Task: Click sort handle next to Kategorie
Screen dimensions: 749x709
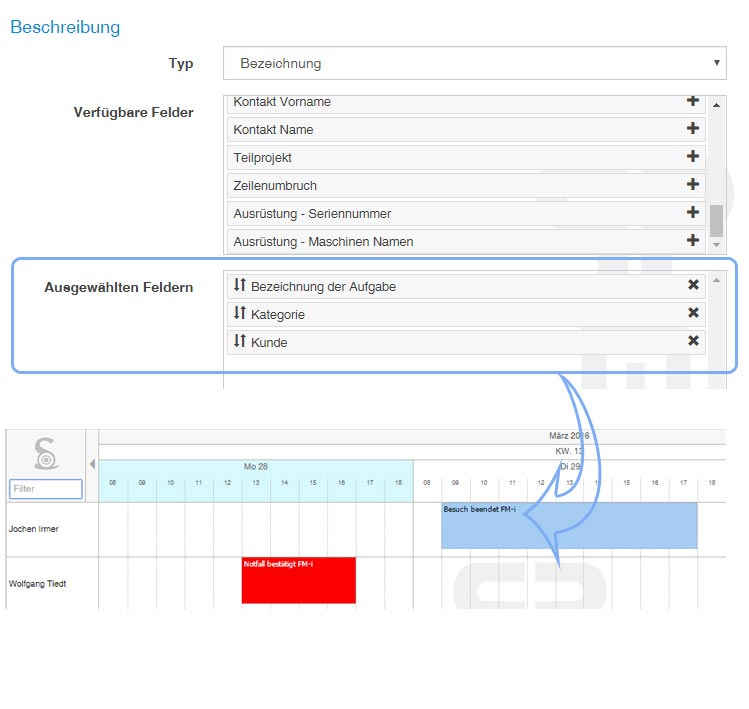Action: (x=240, y=314)
